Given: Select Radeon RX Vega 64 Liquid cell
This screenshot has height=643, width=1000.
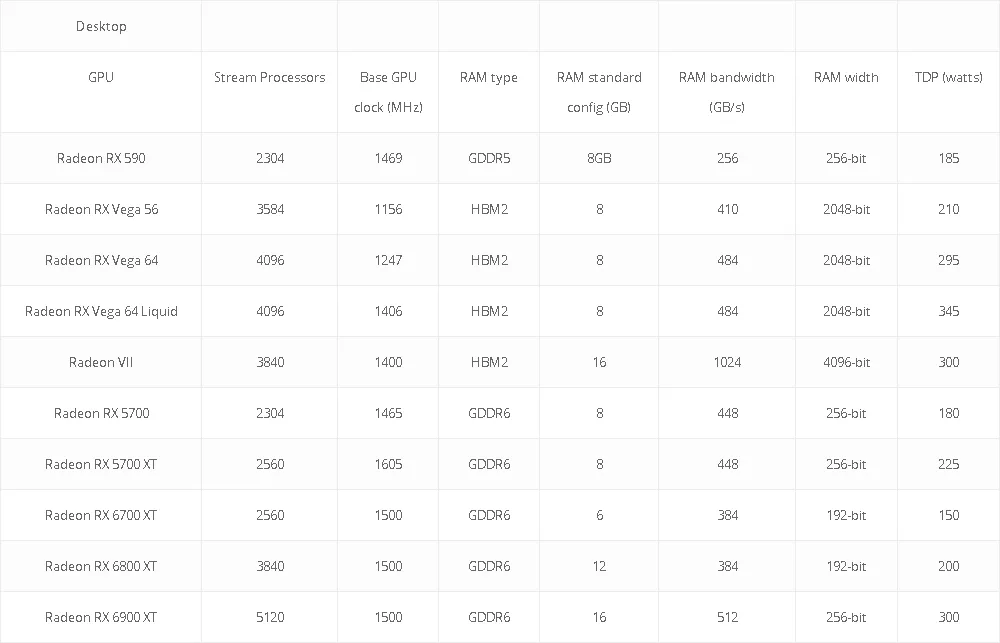Looking at the screenshot, I should (x=101, y=311).
